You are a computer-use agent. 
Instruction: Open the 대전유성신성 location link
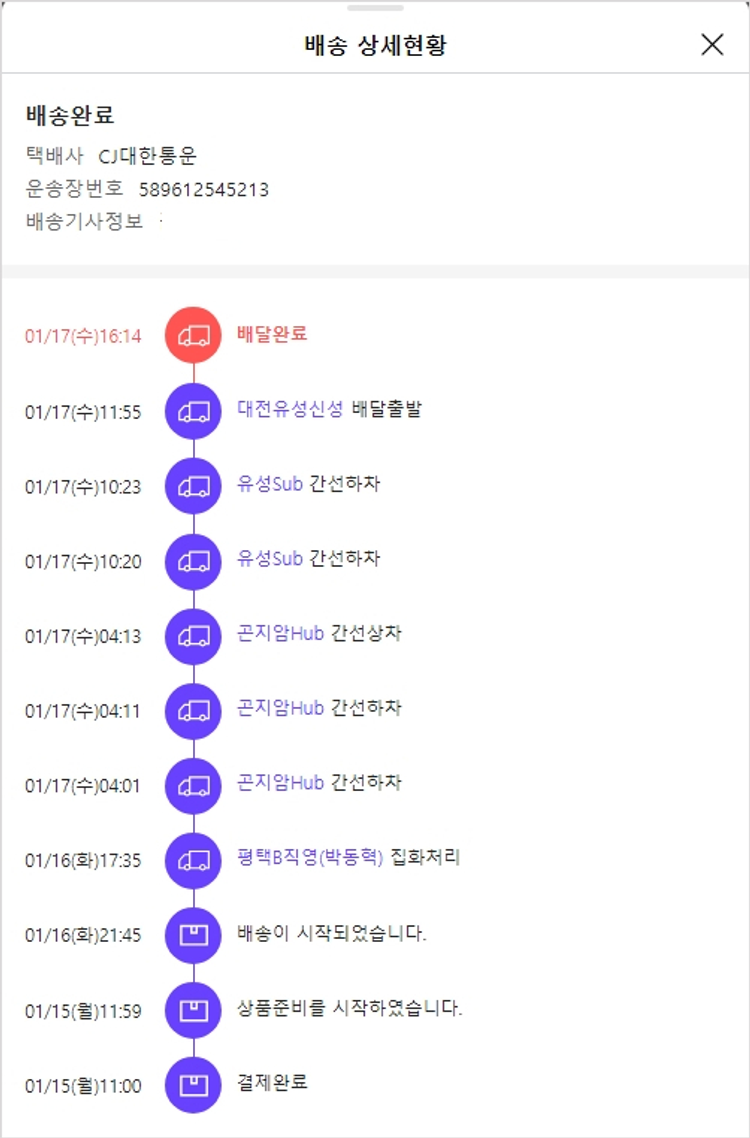(x=290, y=408)
